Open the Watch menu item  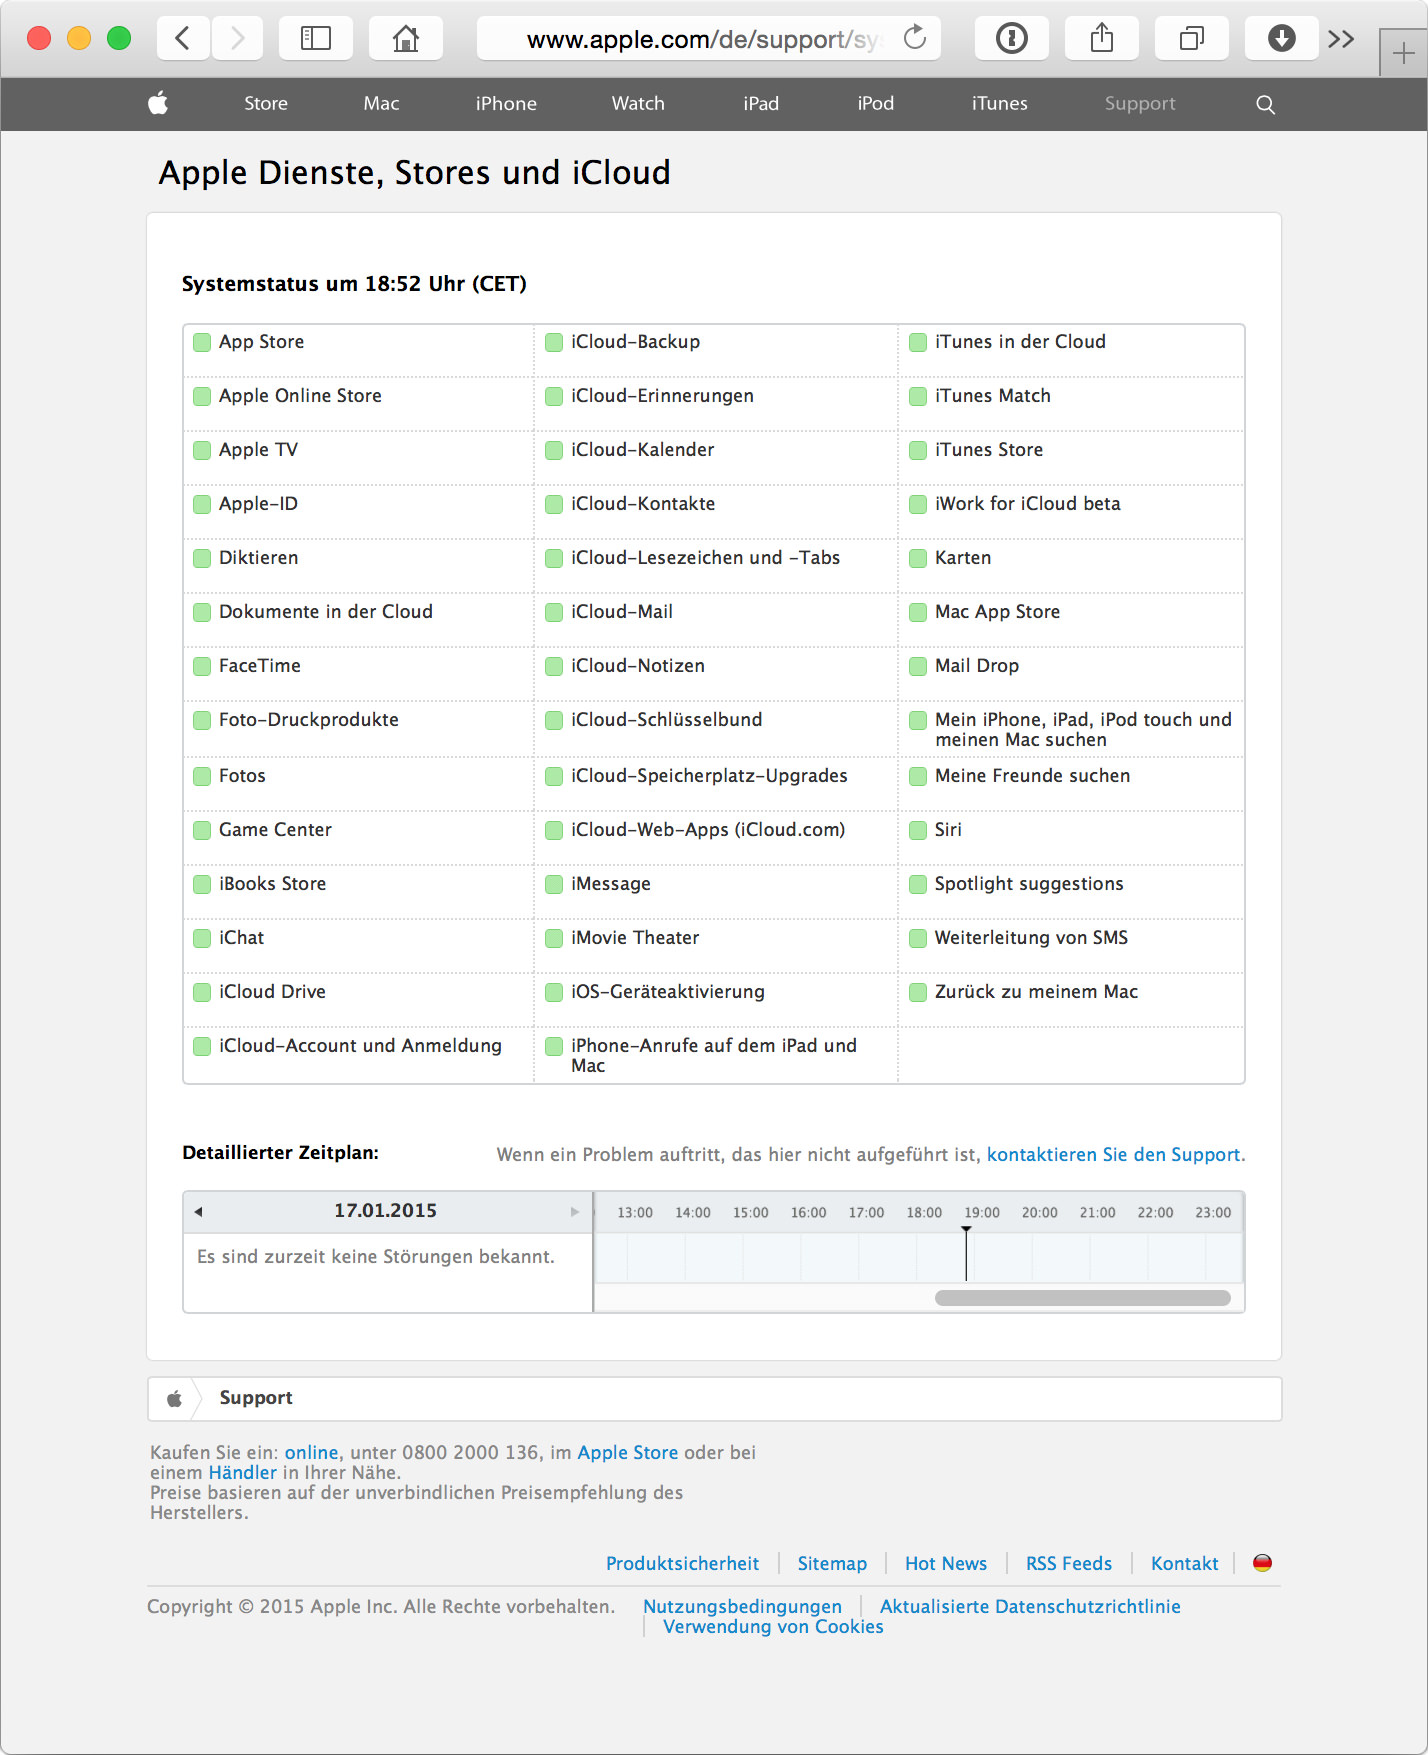638,103
